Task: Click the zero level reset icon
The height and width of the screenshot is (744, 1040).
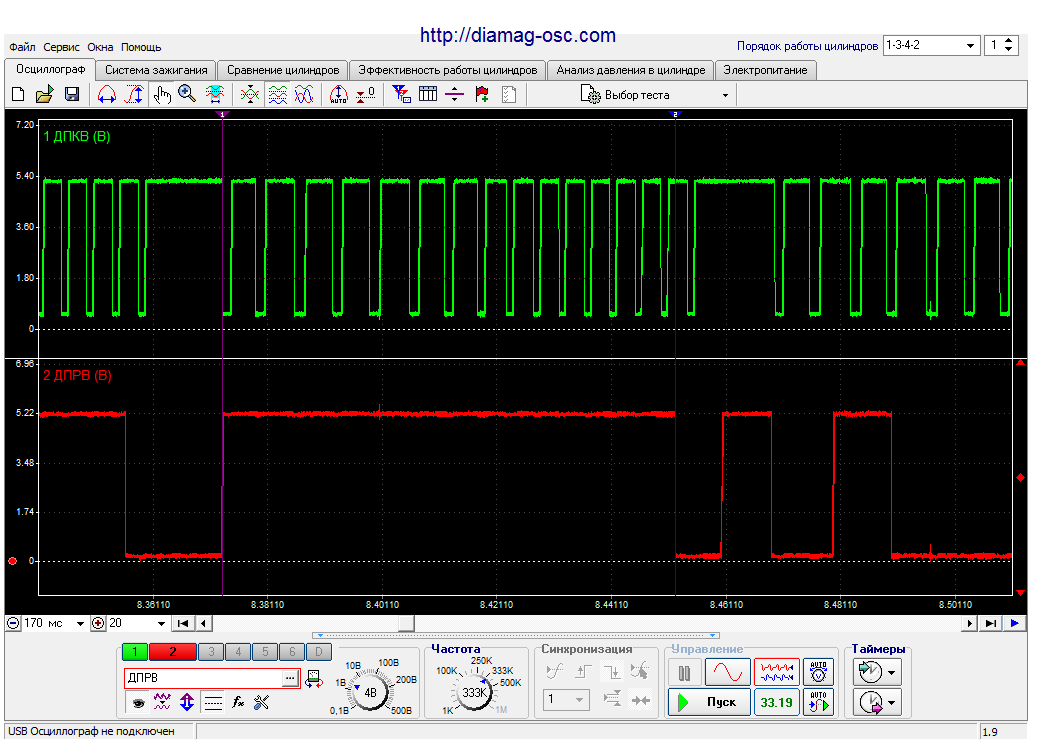Action: (365, 95)
